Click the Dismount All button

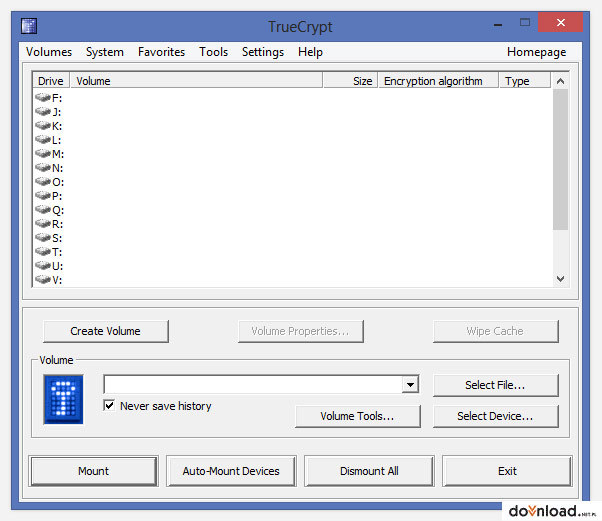(369, 471)
